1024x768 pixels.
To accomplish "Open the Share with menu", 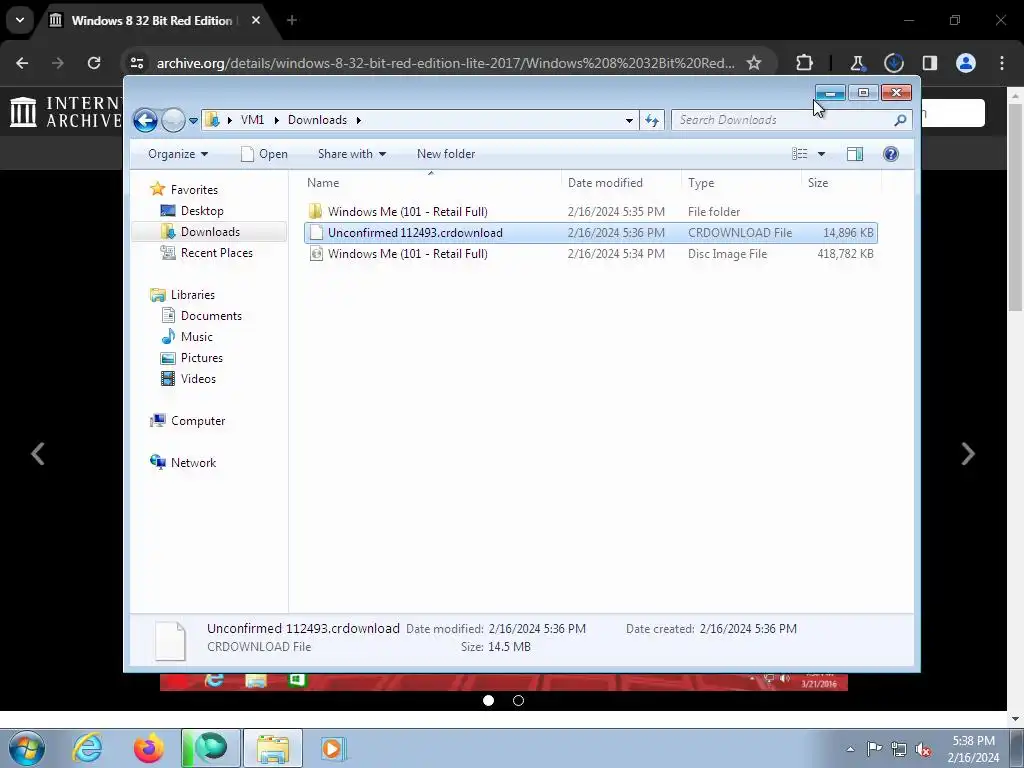I will (x=352, y=154).
